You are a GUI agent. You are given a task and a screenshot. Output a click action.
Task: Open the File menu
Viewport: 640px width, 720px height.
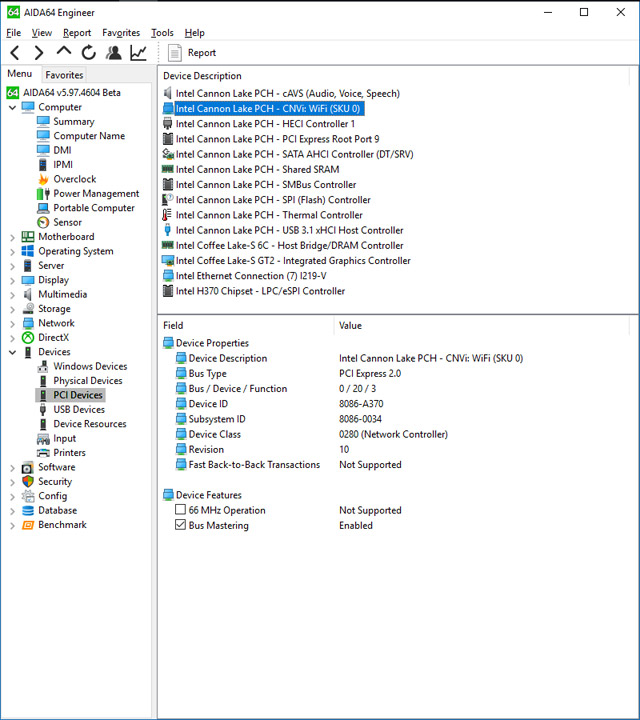[x=13, y=33]
